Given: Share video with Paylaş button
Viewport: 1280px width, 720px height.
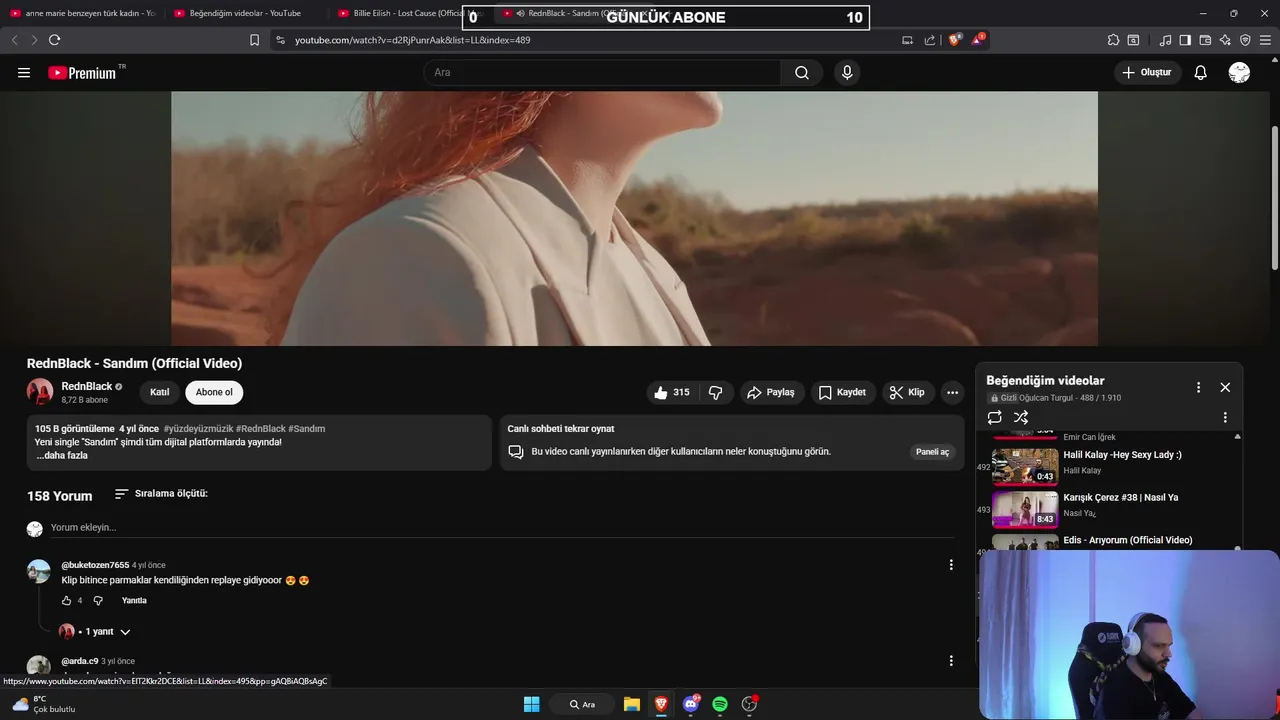Looking at the screenshot, I should [x=771, y=393].
